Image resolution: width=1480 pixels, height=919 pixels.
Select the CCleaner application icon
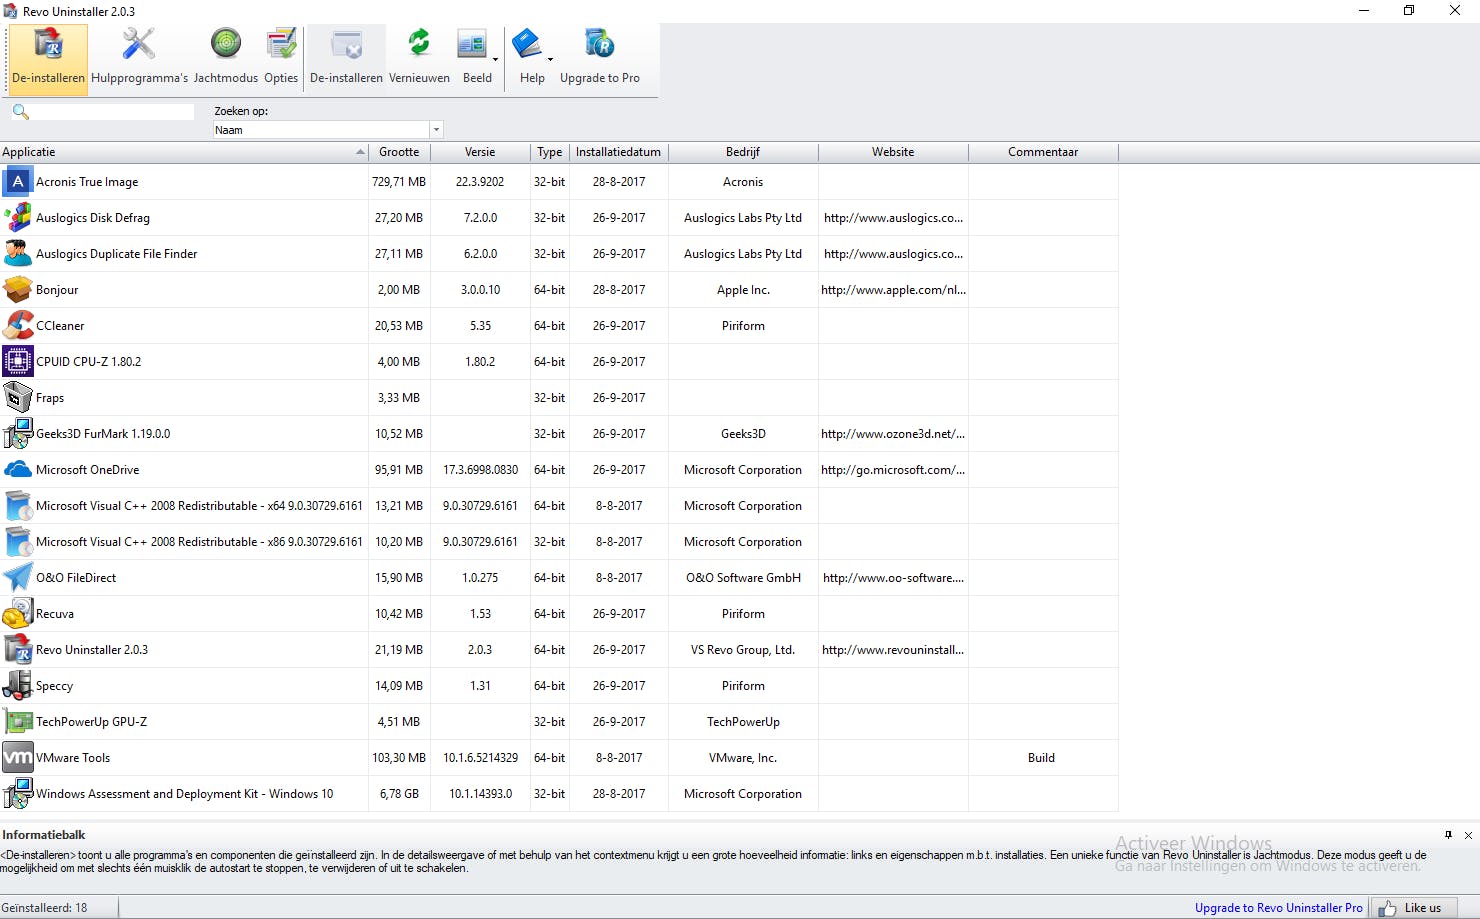tap(18, 326)
